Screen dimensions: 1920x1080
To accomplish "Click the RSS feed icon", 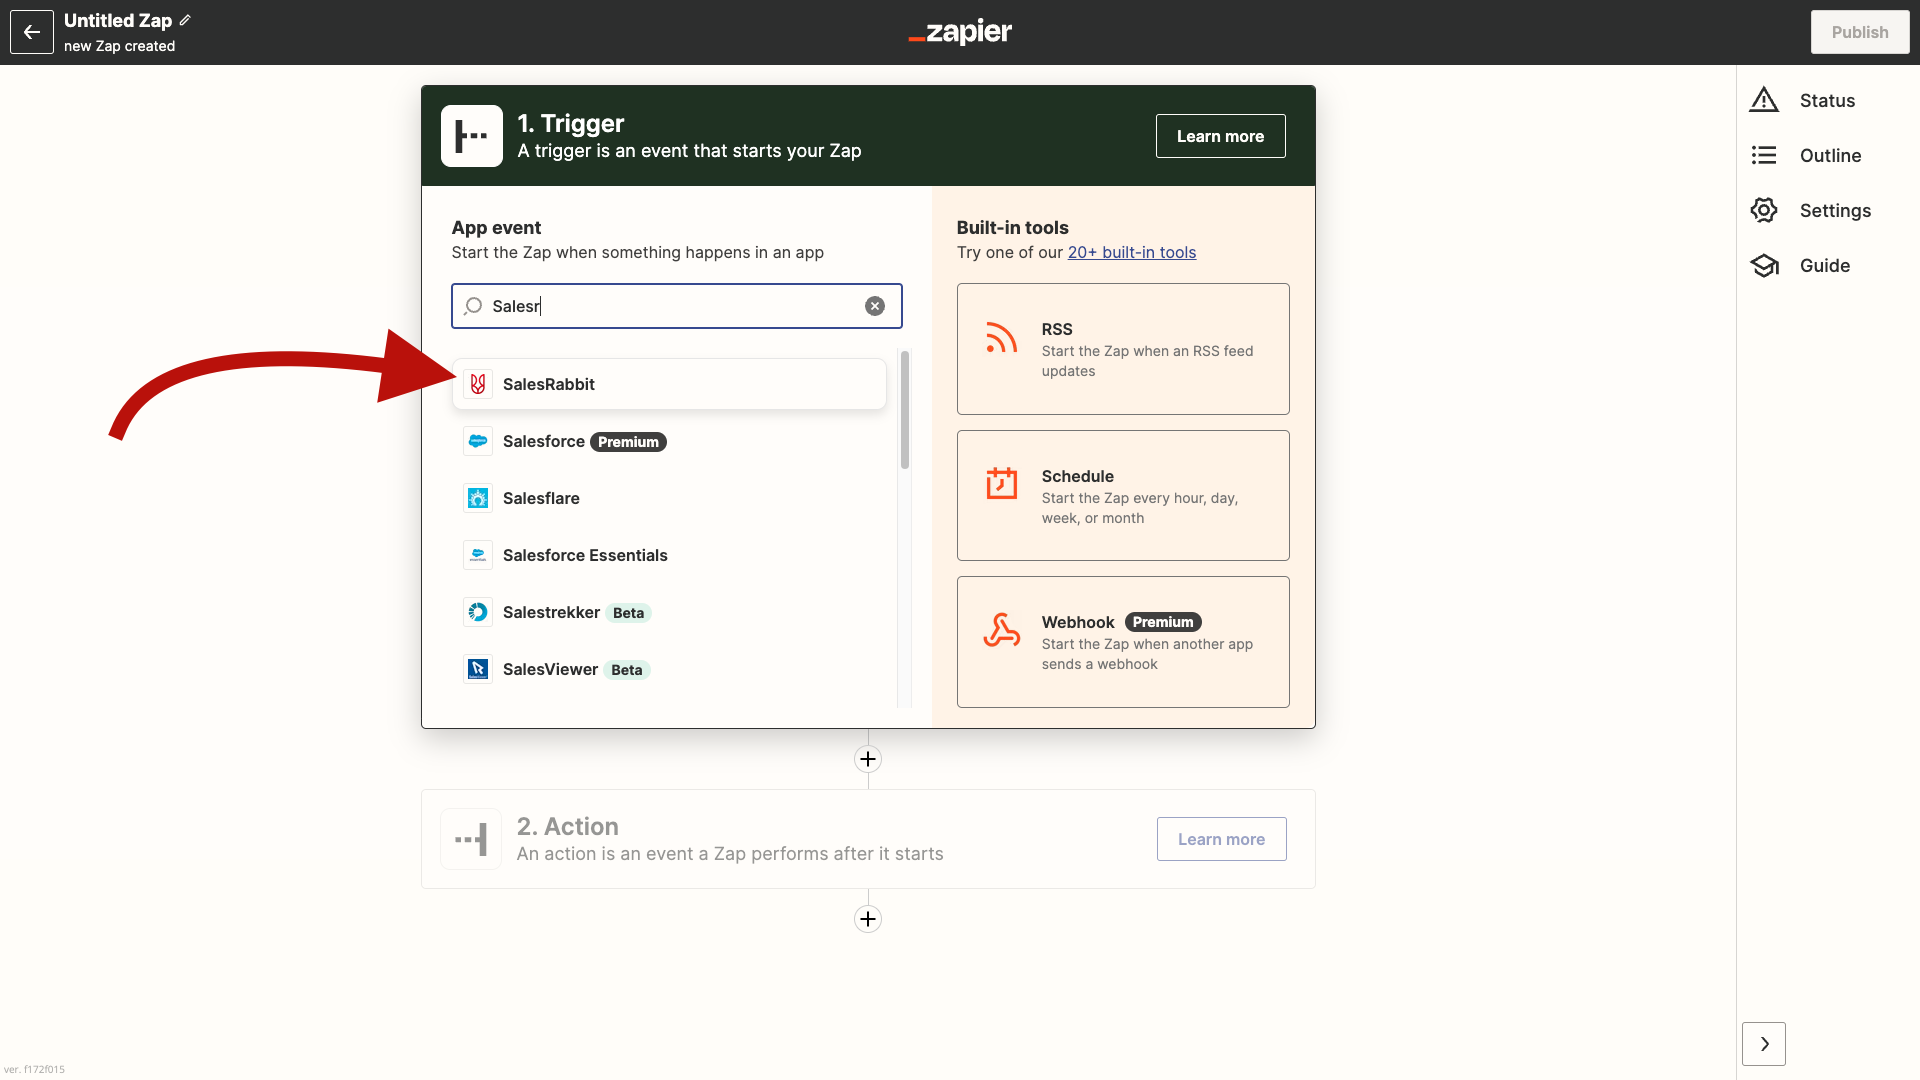I will (x=1001, y=338).
